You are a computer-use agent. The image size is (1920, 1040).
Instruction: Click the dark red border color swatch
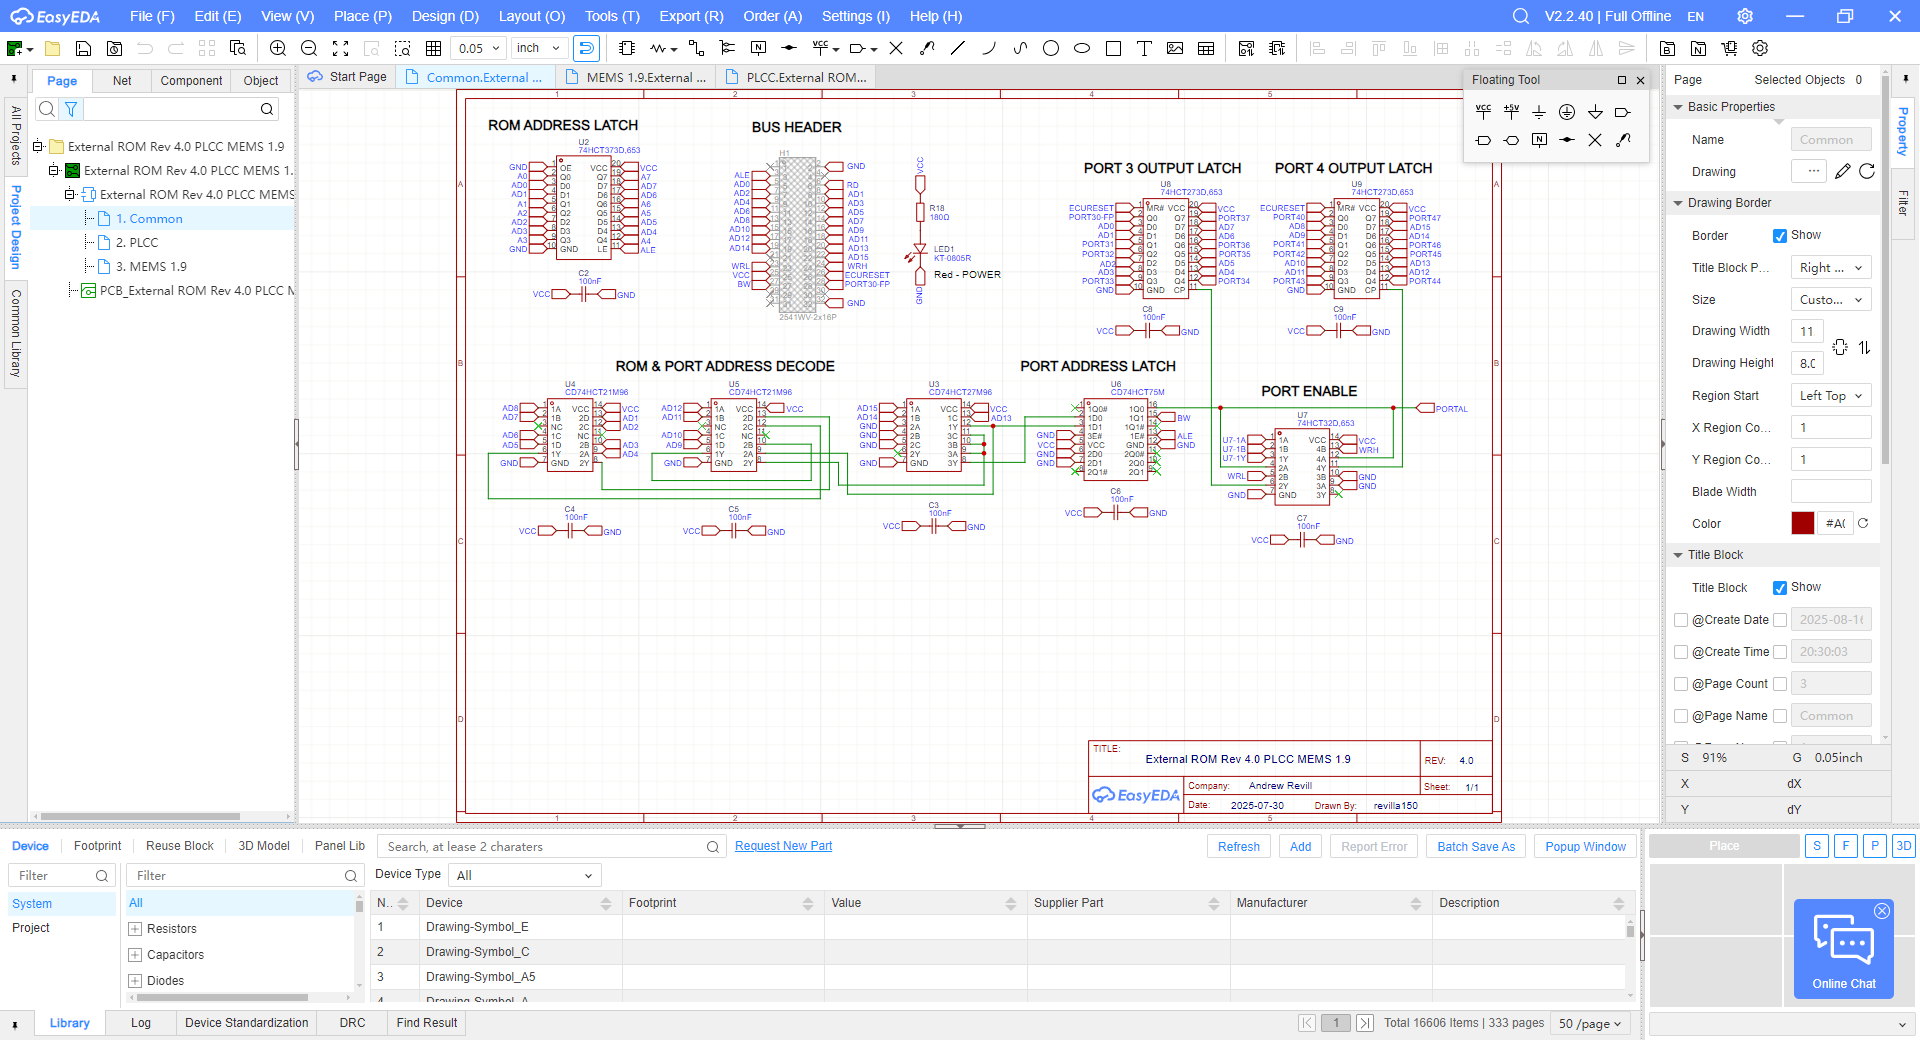point(1802,524)
